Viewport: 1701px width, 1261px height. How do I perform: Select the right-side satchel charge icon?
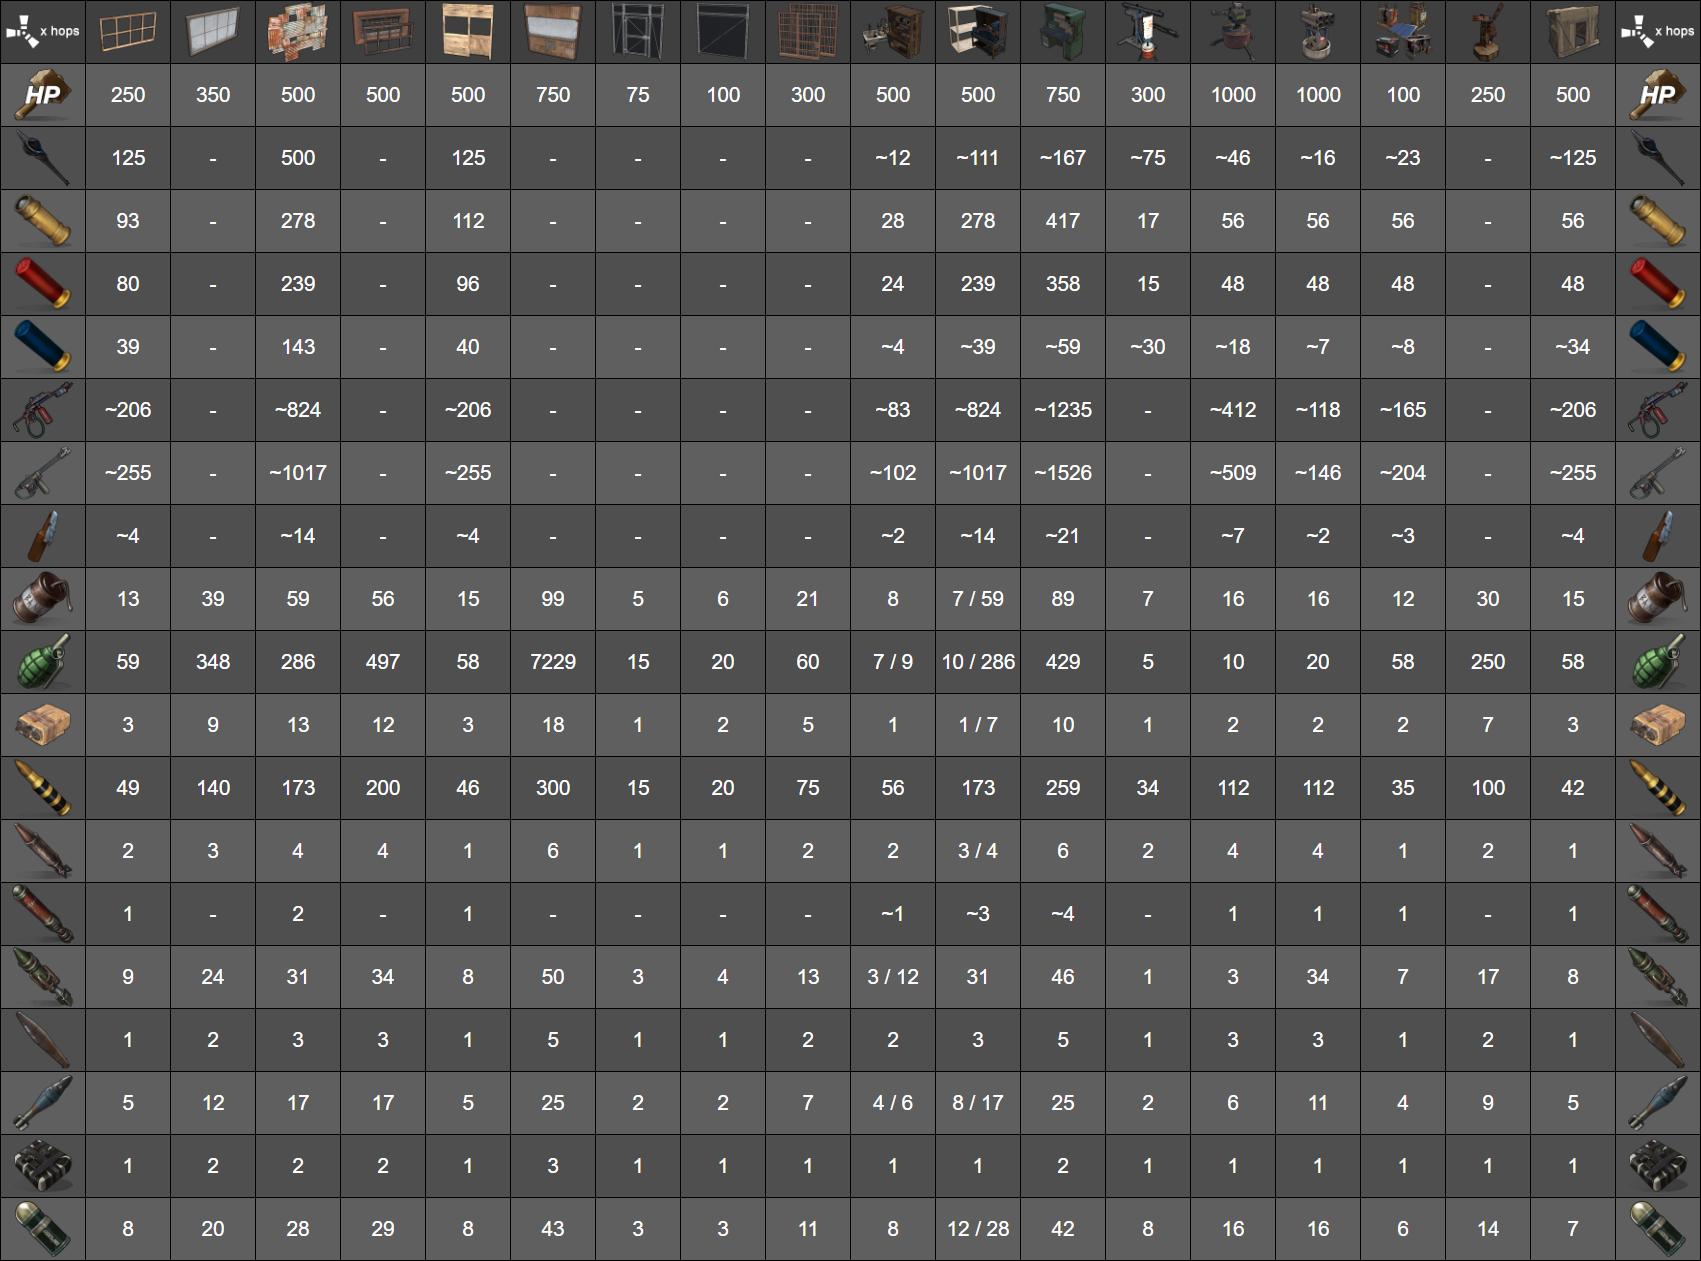(1658, 725)
